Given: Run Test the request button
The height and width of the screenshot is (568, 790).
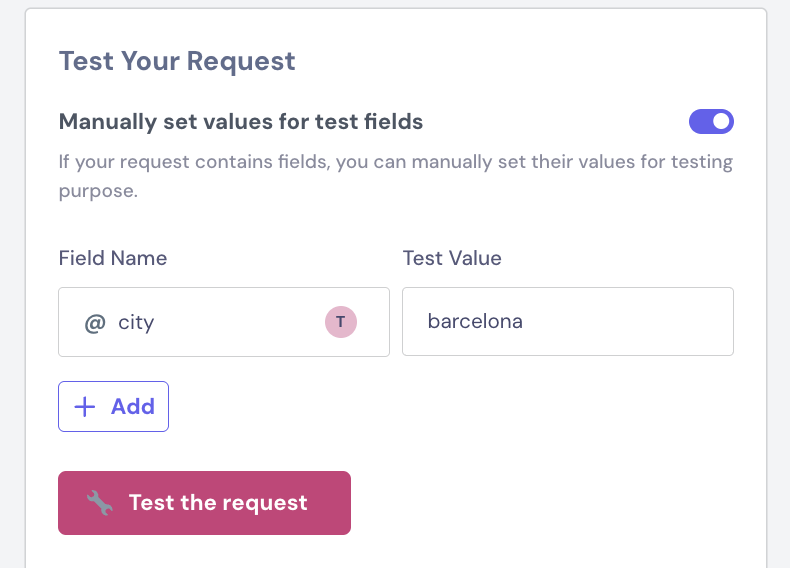Looking at the screenshot, I should [204, 503].
